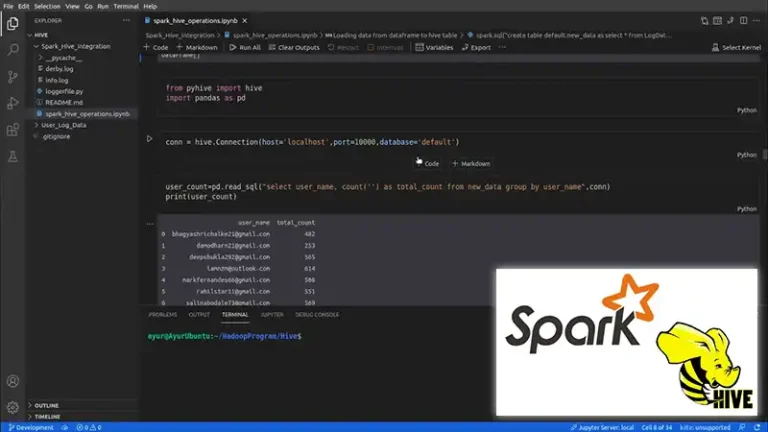Click Clear Outputs in notebook toolbar
Screen dimensions: 768x432
[x=294, y=48]
